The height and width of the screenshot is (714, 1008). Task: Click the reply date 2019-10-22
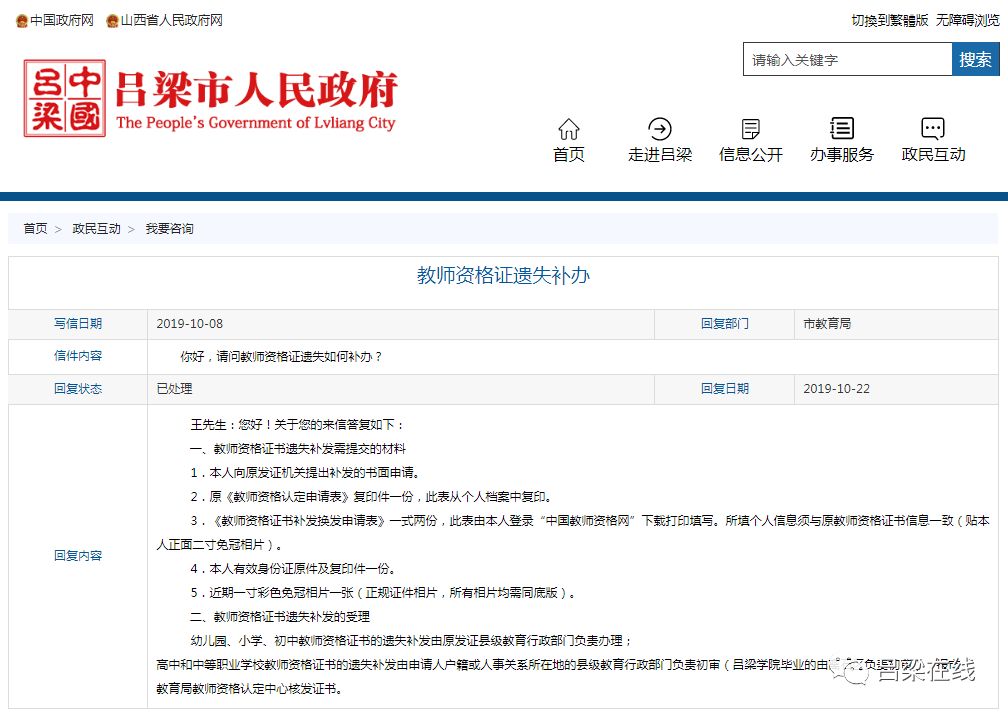(x=836, y=389)
